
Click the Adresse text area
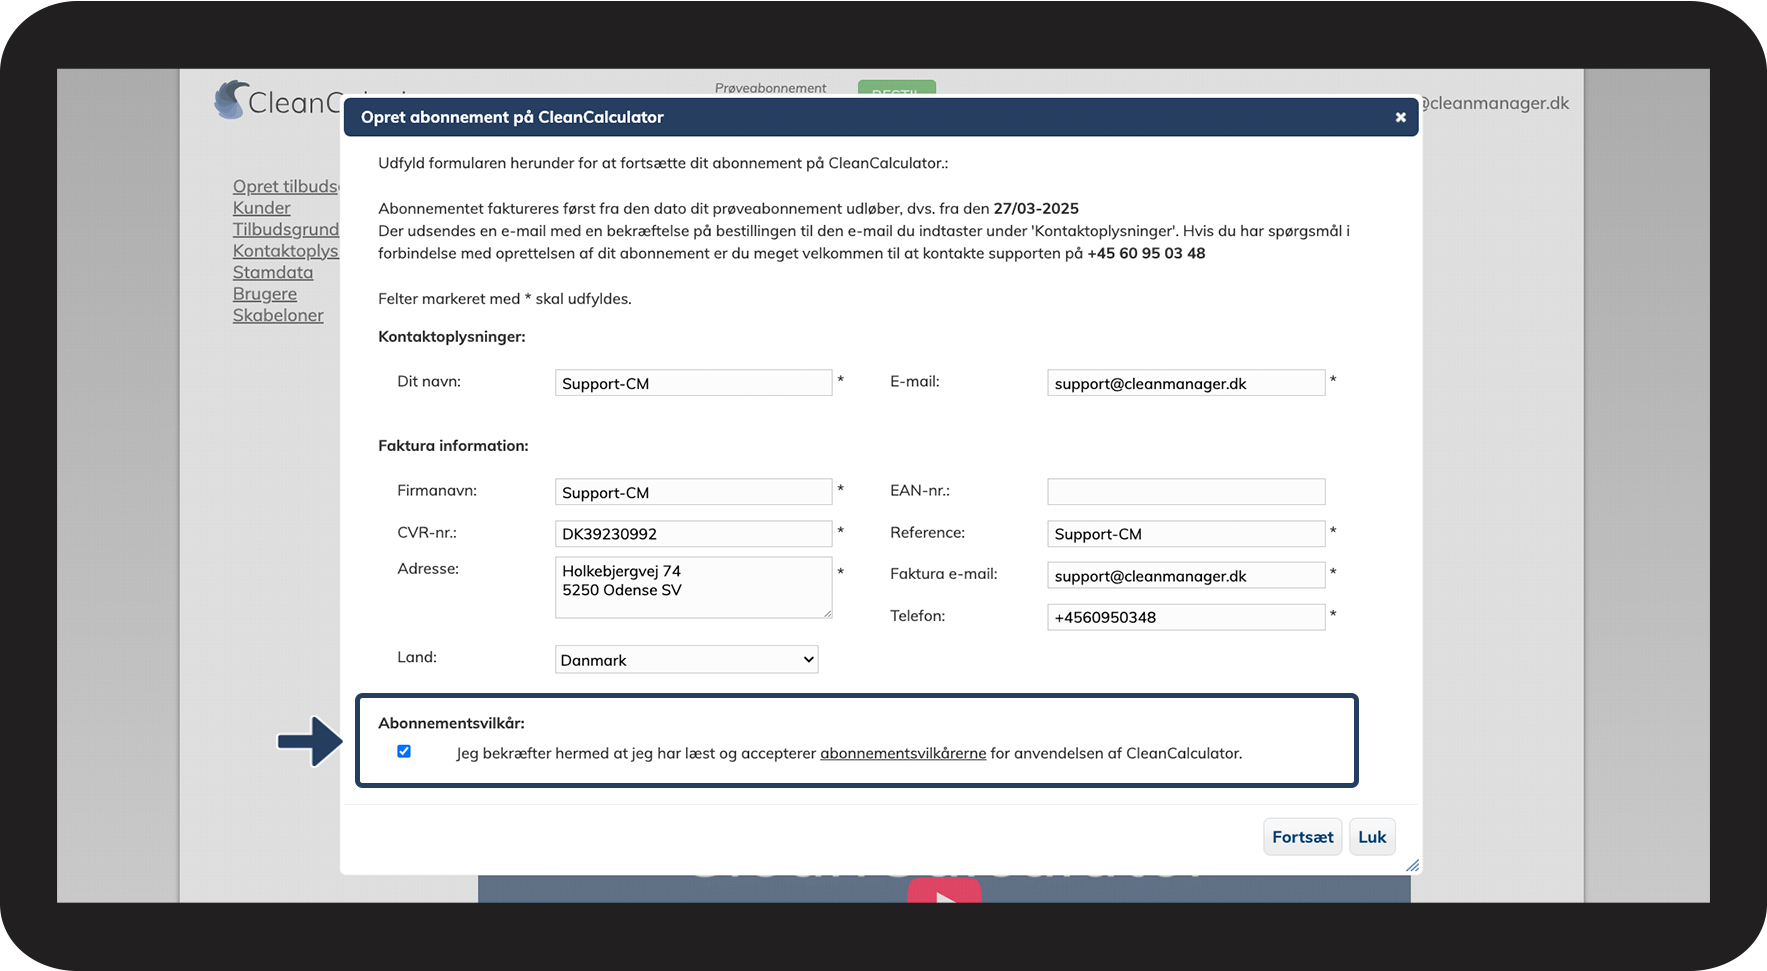click(693, 588)
